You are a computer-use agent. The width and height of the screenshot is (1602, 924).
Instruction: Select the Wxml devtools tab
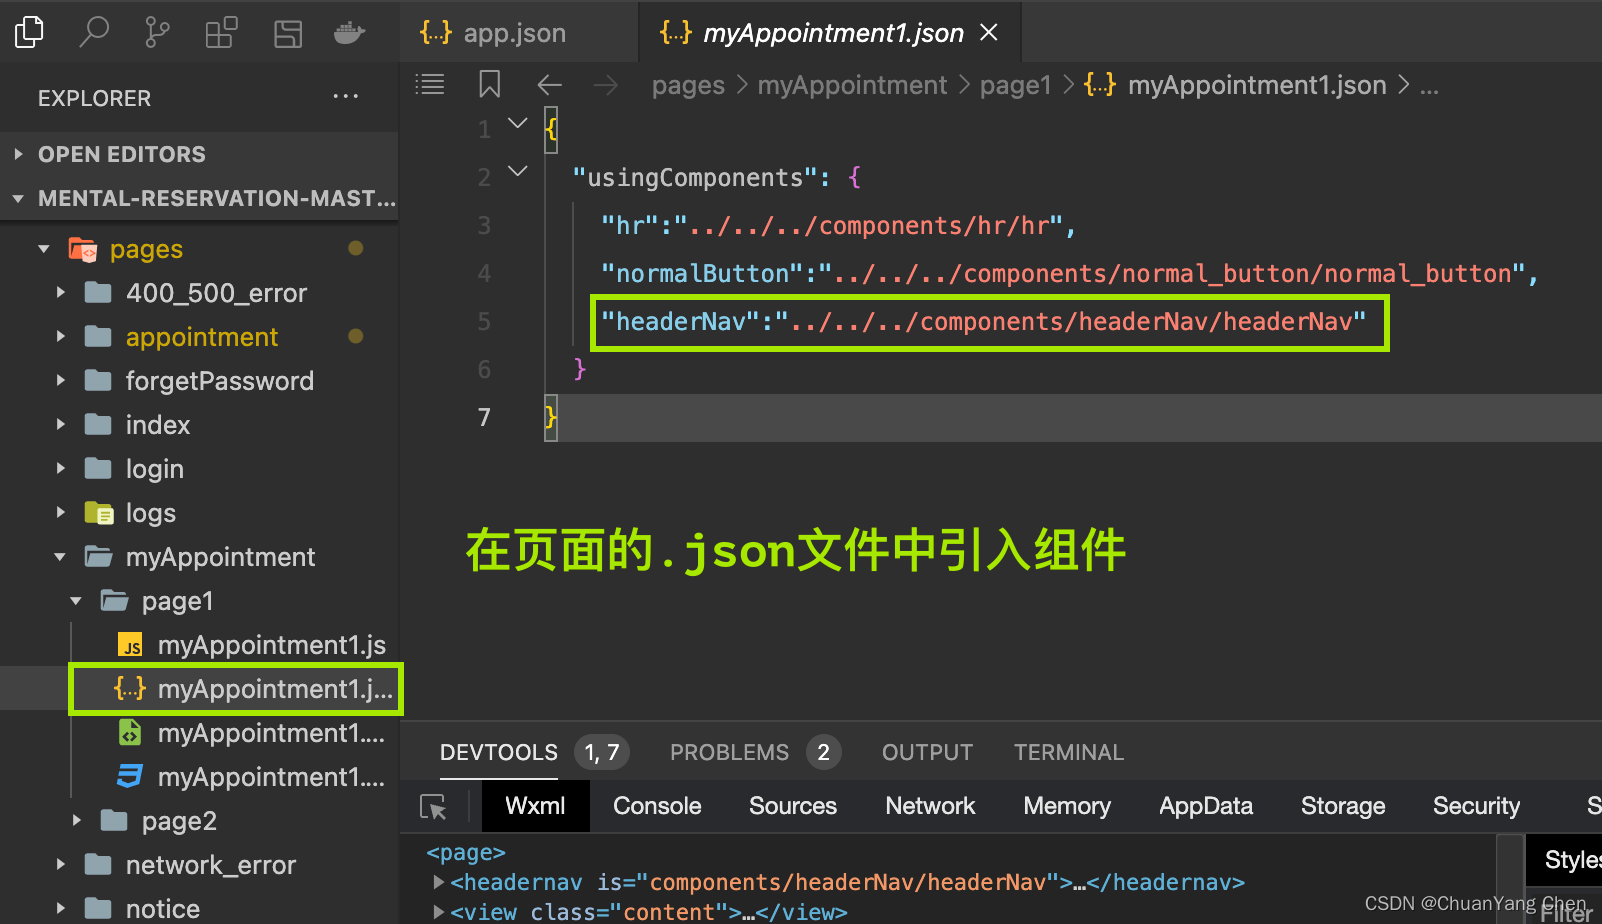pos(535,806)
